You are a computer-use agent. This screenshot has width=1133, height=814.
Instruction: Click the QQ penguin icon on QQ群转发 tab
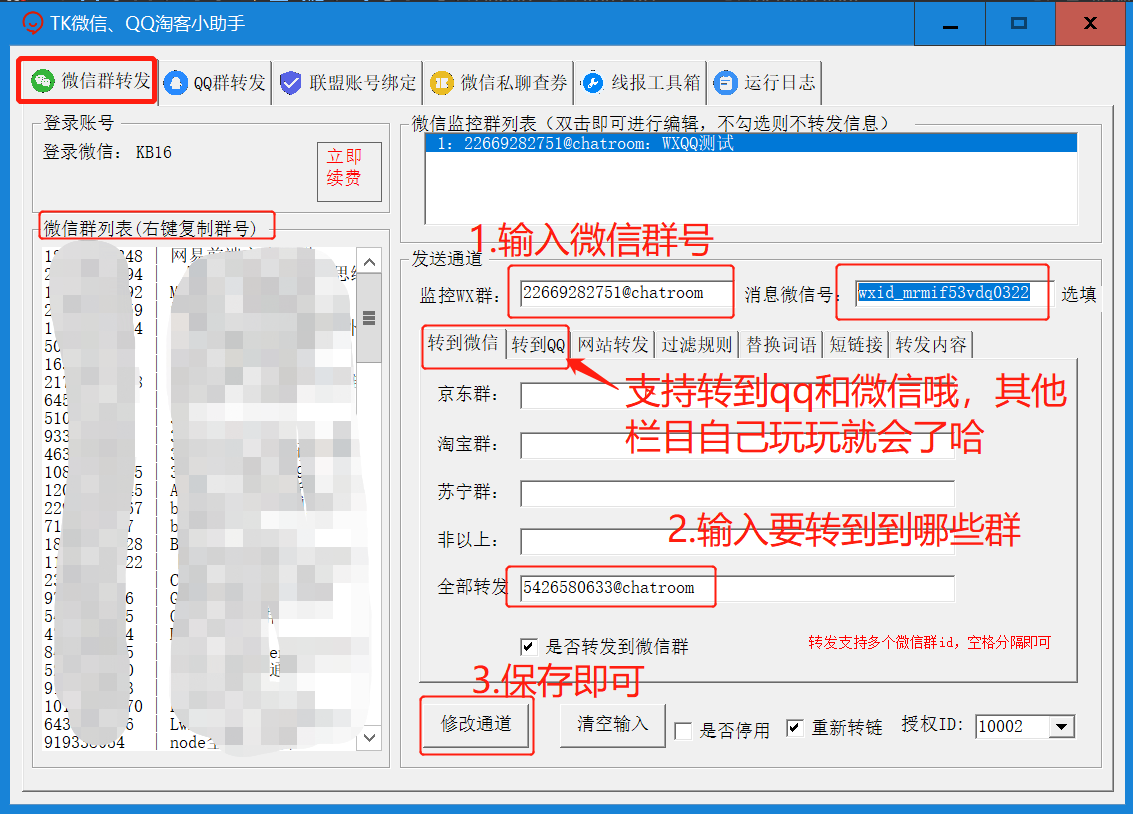tap(176, 83)
